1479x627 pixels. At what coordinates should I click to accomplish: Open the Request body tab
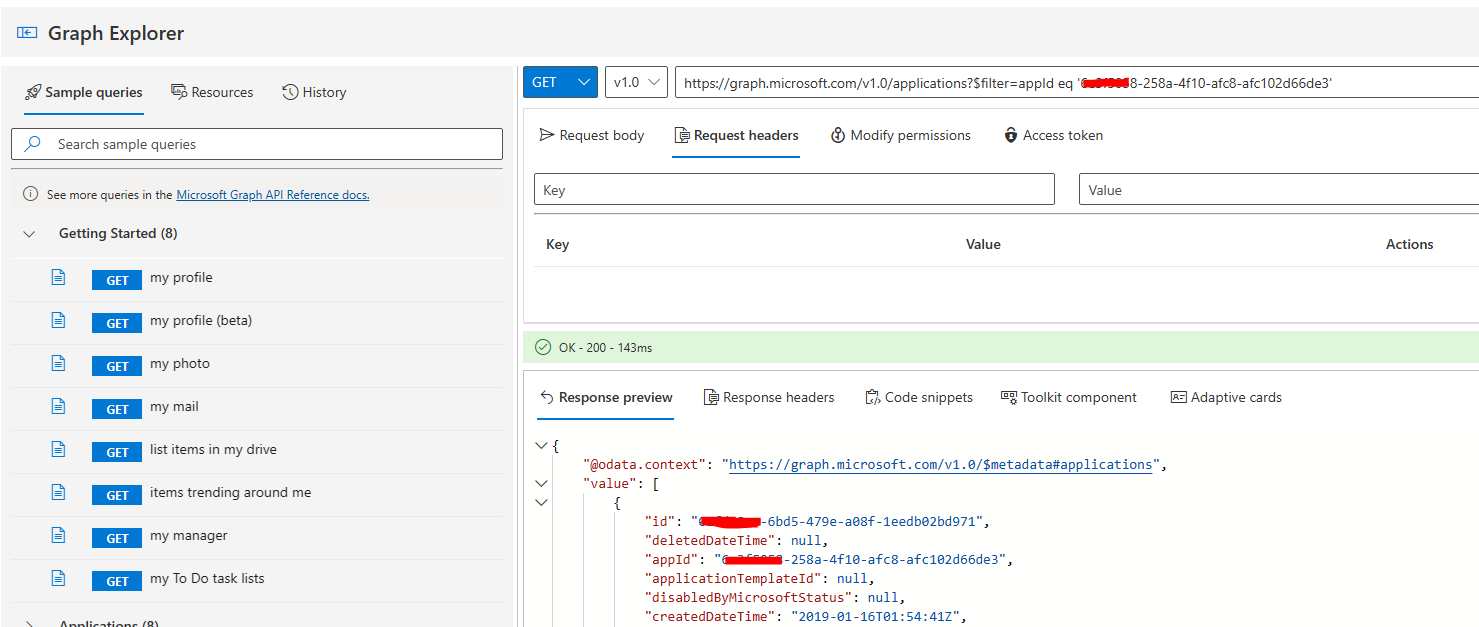pos(592,135)
